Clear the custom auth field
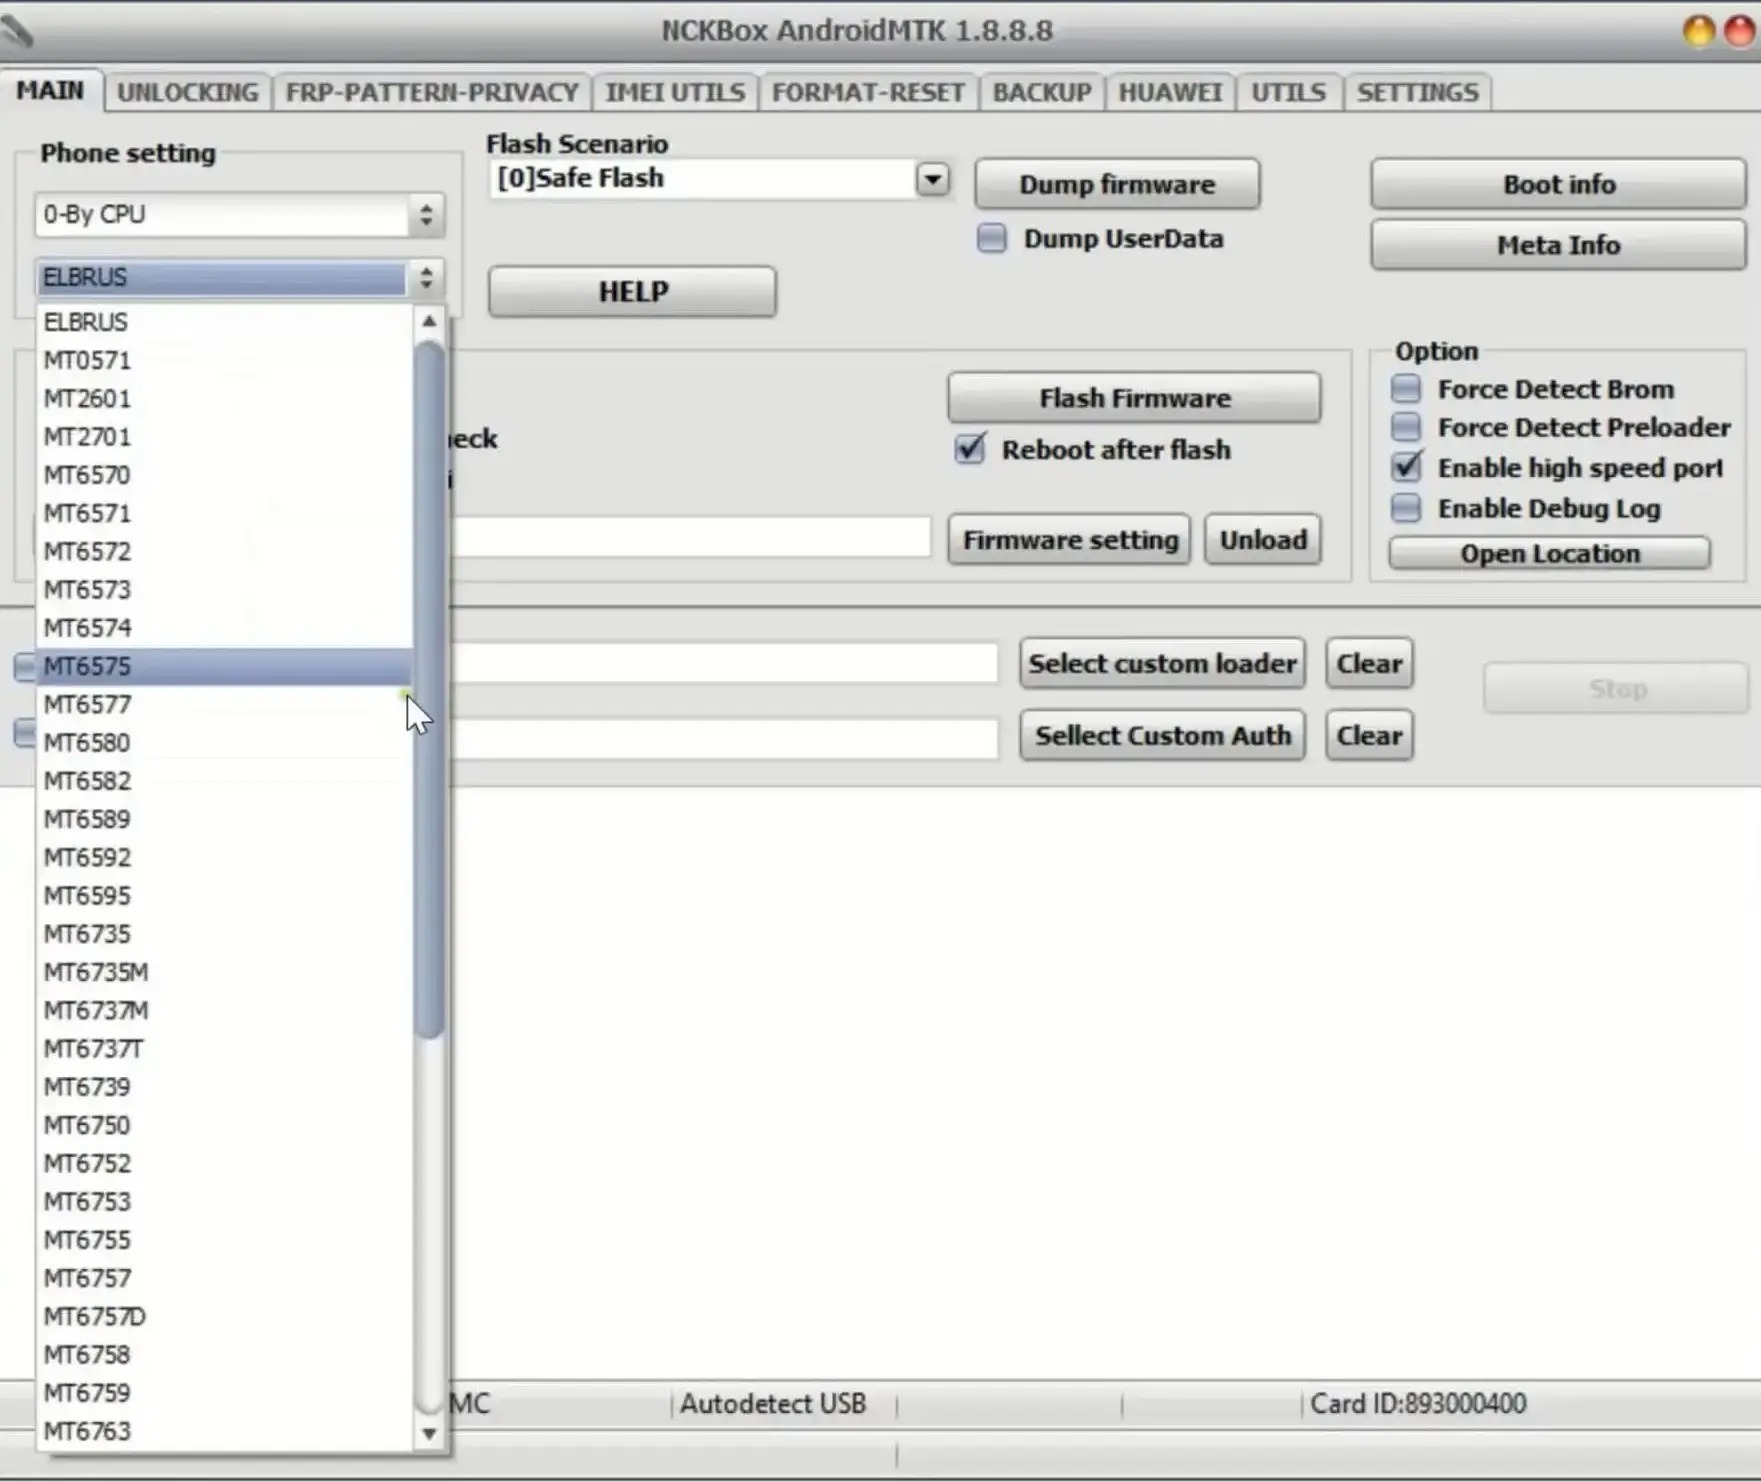The image size is (1761, 1482). click(1369, 736)
